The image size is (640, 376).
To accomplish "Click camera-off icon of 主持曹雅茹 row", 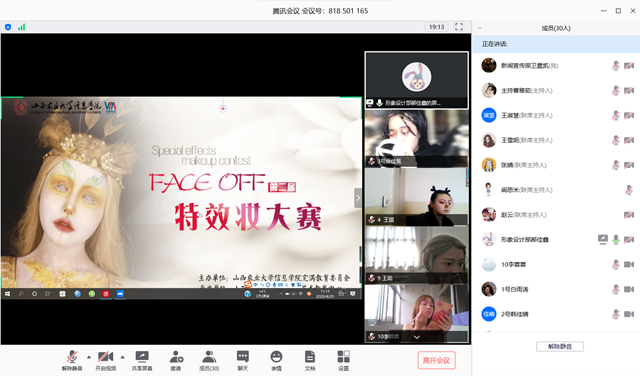I will (629, 91).
